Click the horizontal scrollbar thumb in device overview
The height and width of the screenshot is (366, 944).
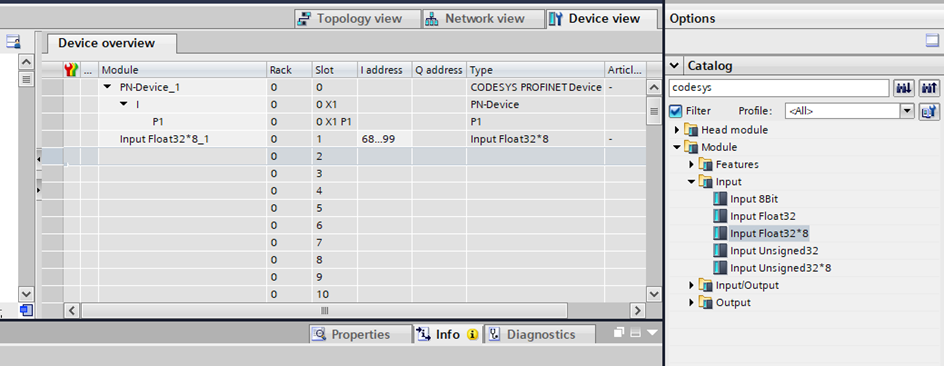point(324,311)
